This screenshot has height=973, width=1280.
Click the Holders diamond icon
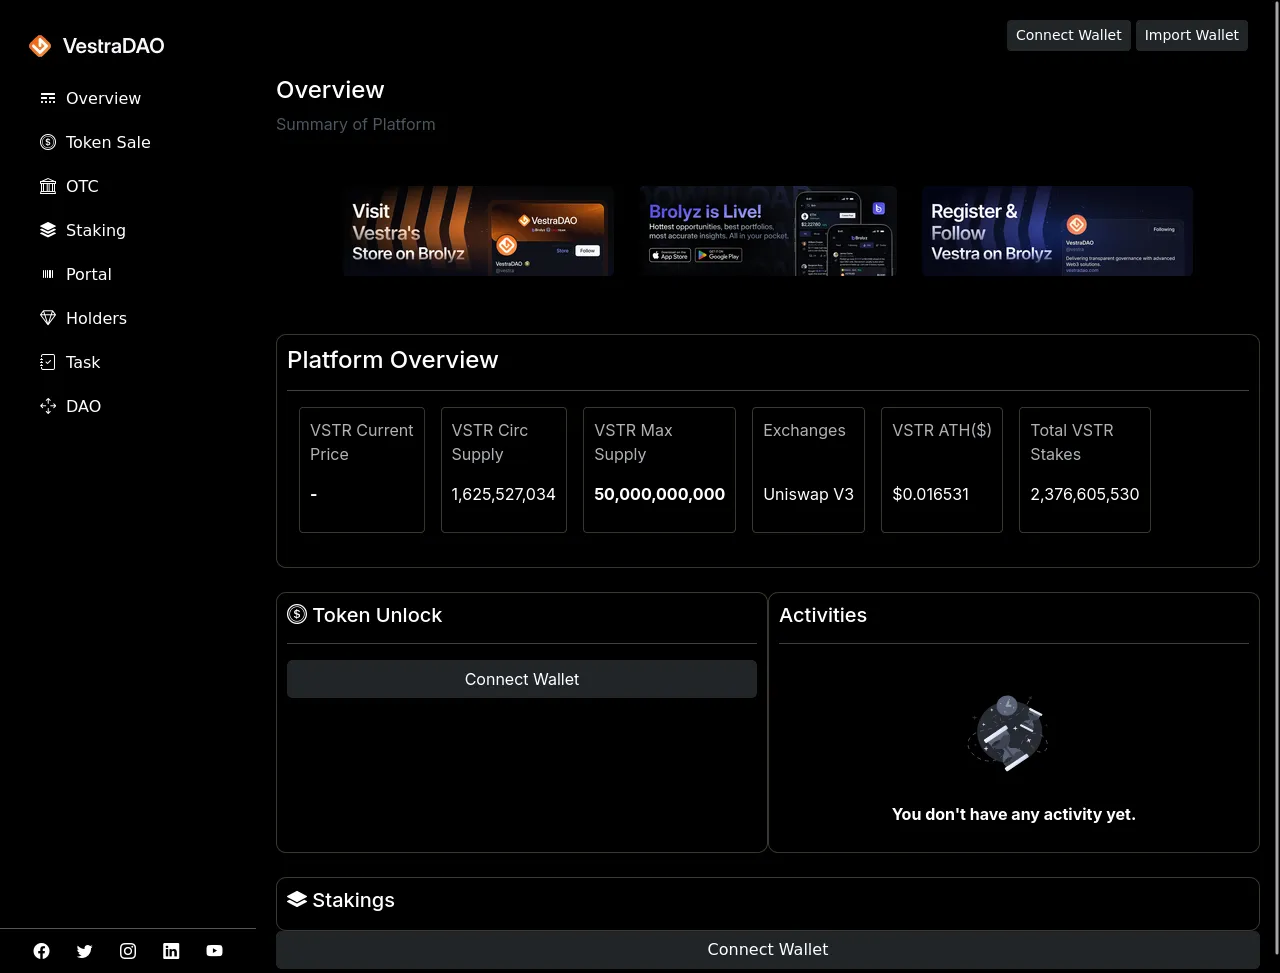click(48, 318)
